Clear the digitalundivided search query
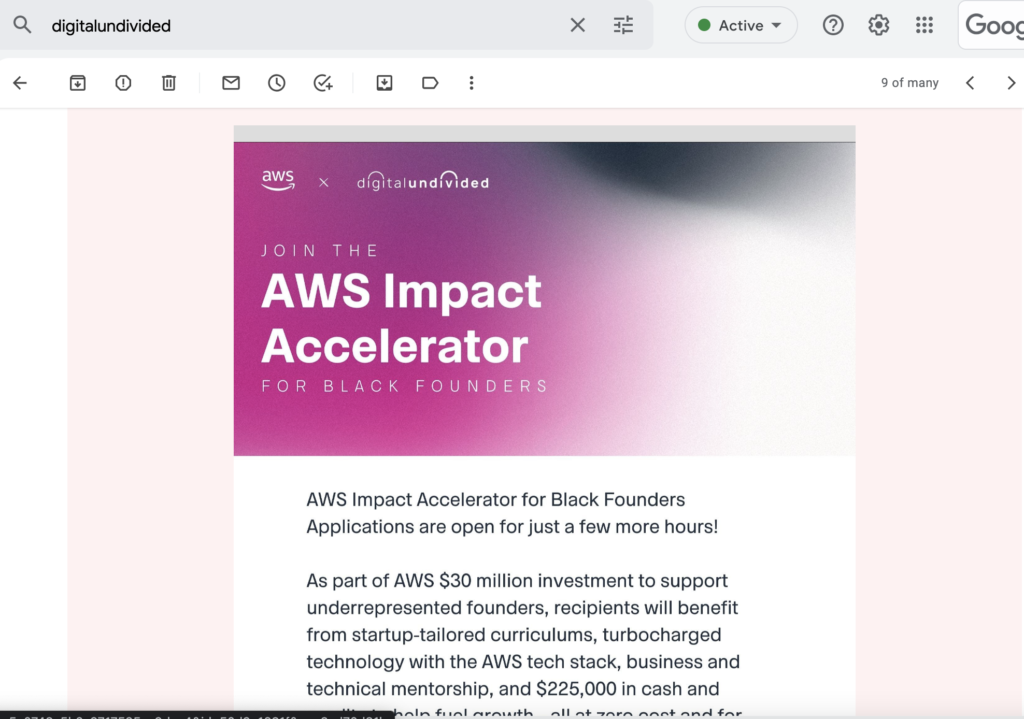Viewport: 1024px width, 719px height. pyautogui.click(x=577, y=25)
